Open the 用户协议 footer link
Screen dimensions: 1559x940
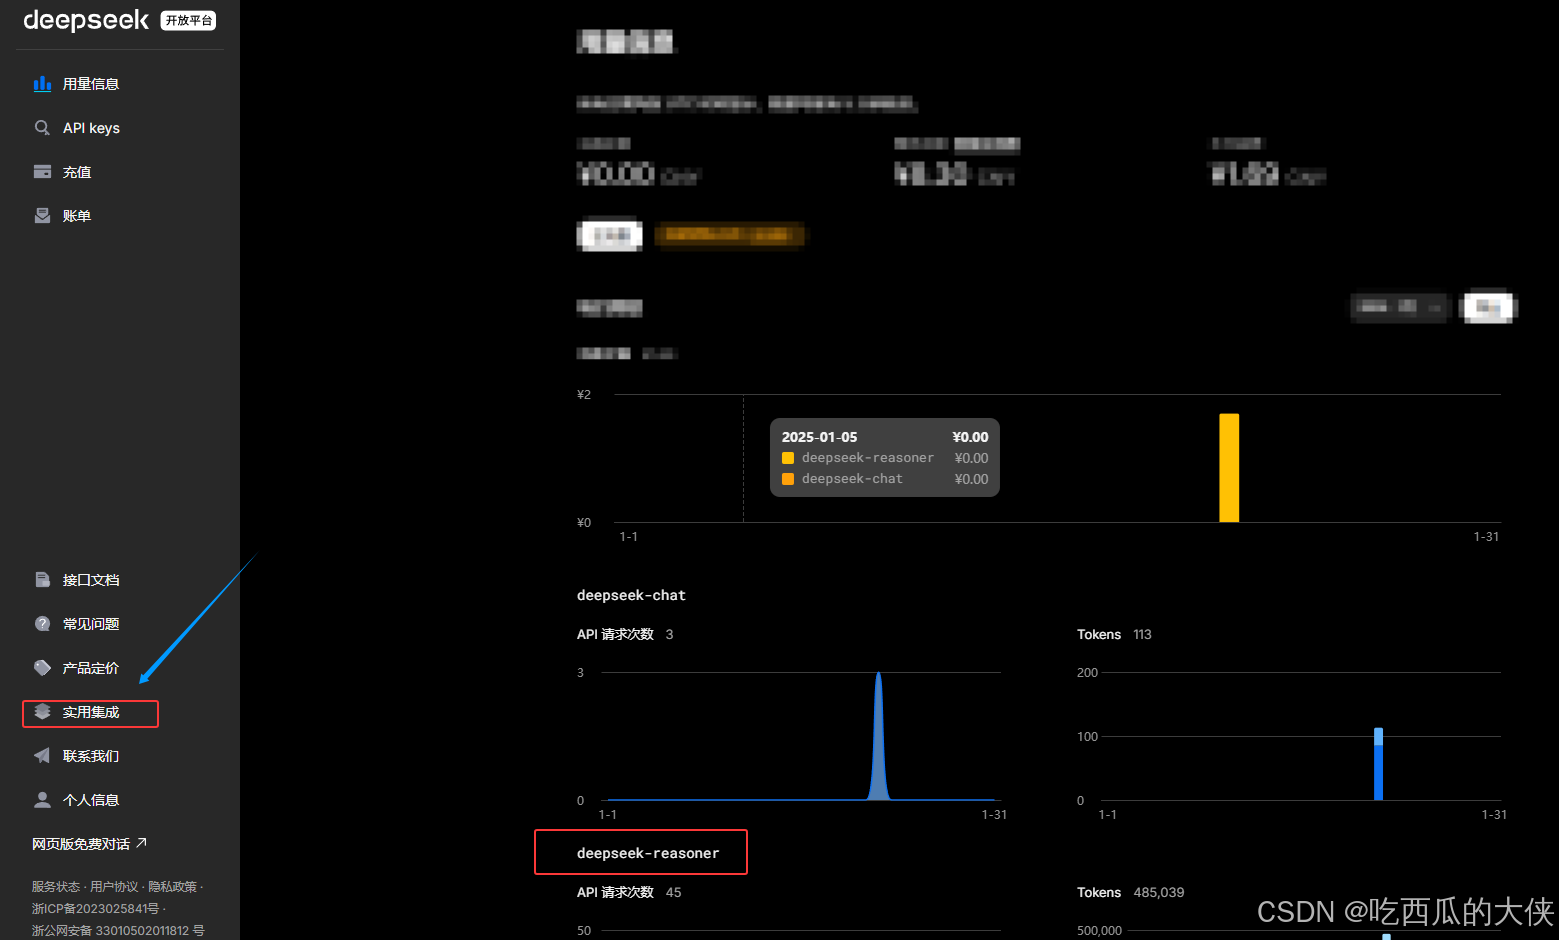click(114, 887)
